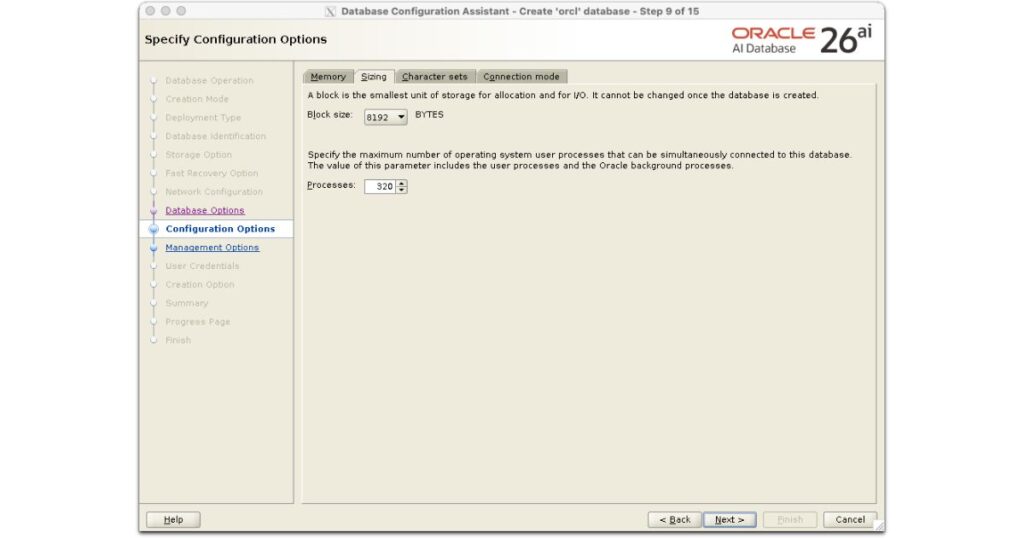Screen dimensions: 1024x538
Task: Click the Oracle AI Database logo
Action: point(801,40)
